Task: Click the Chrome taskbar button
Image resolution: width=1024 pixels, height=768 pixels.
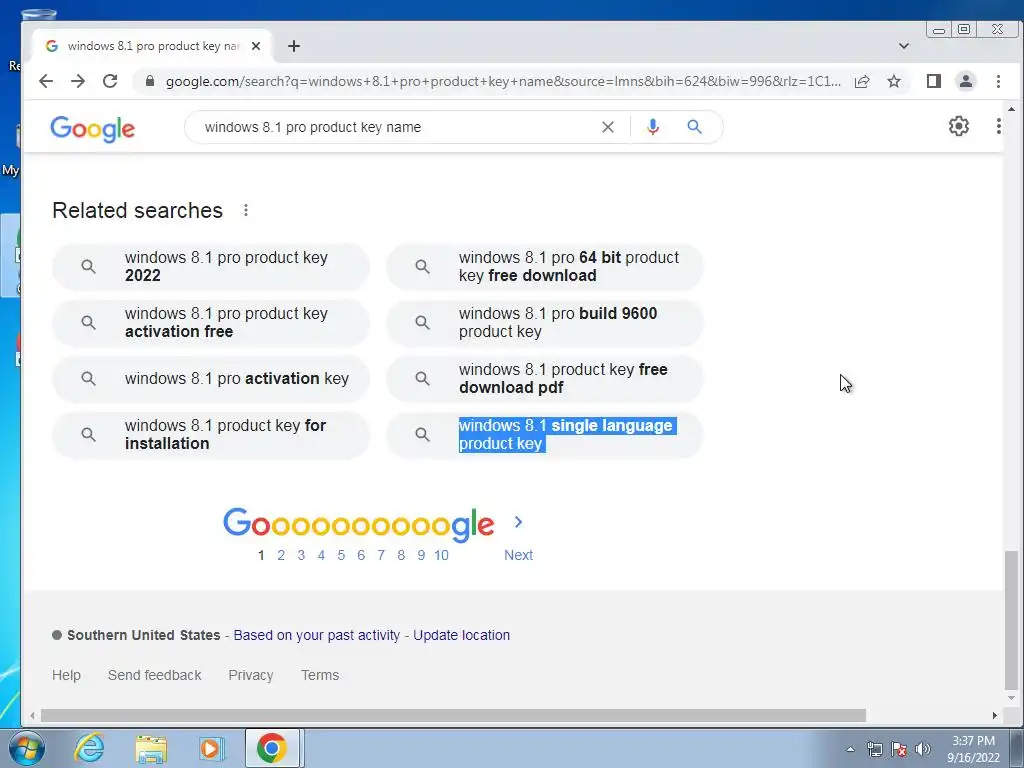Action: point(272,748)
